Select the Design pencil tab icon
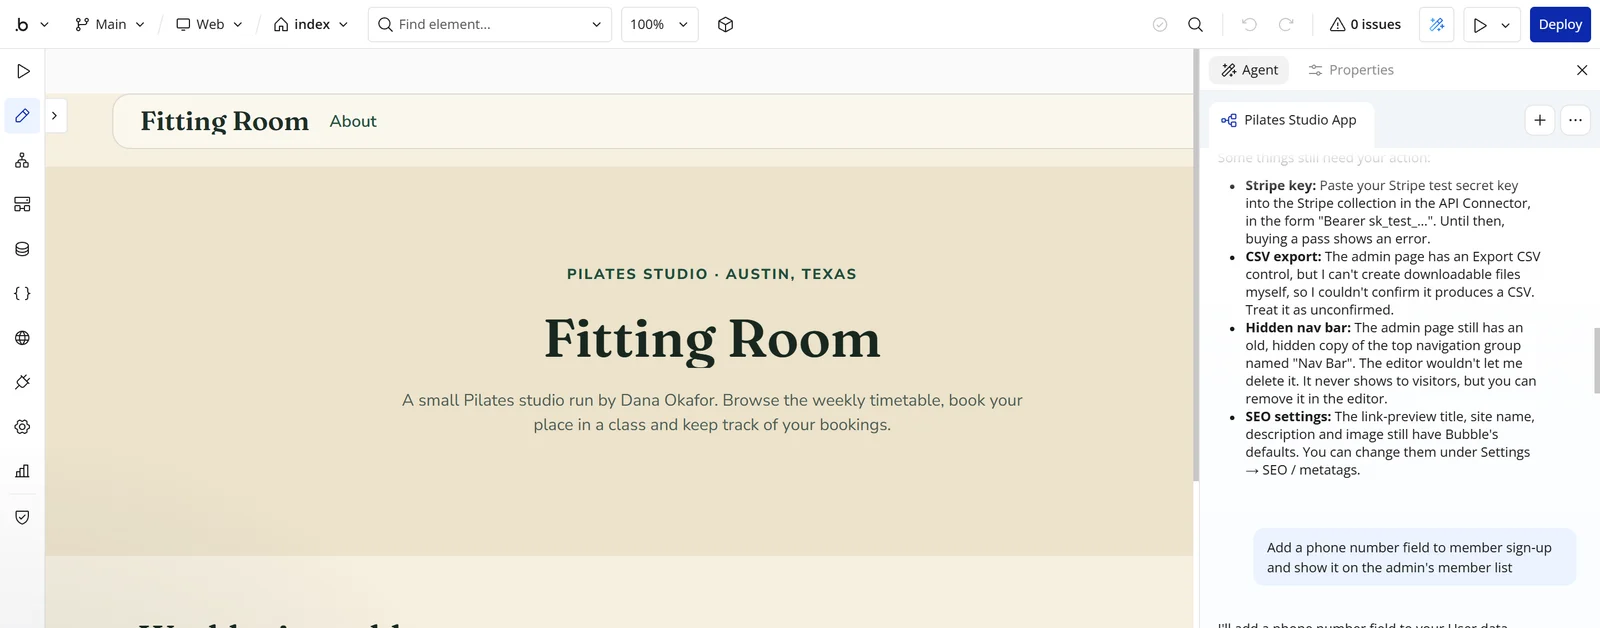 coord(22,116)
